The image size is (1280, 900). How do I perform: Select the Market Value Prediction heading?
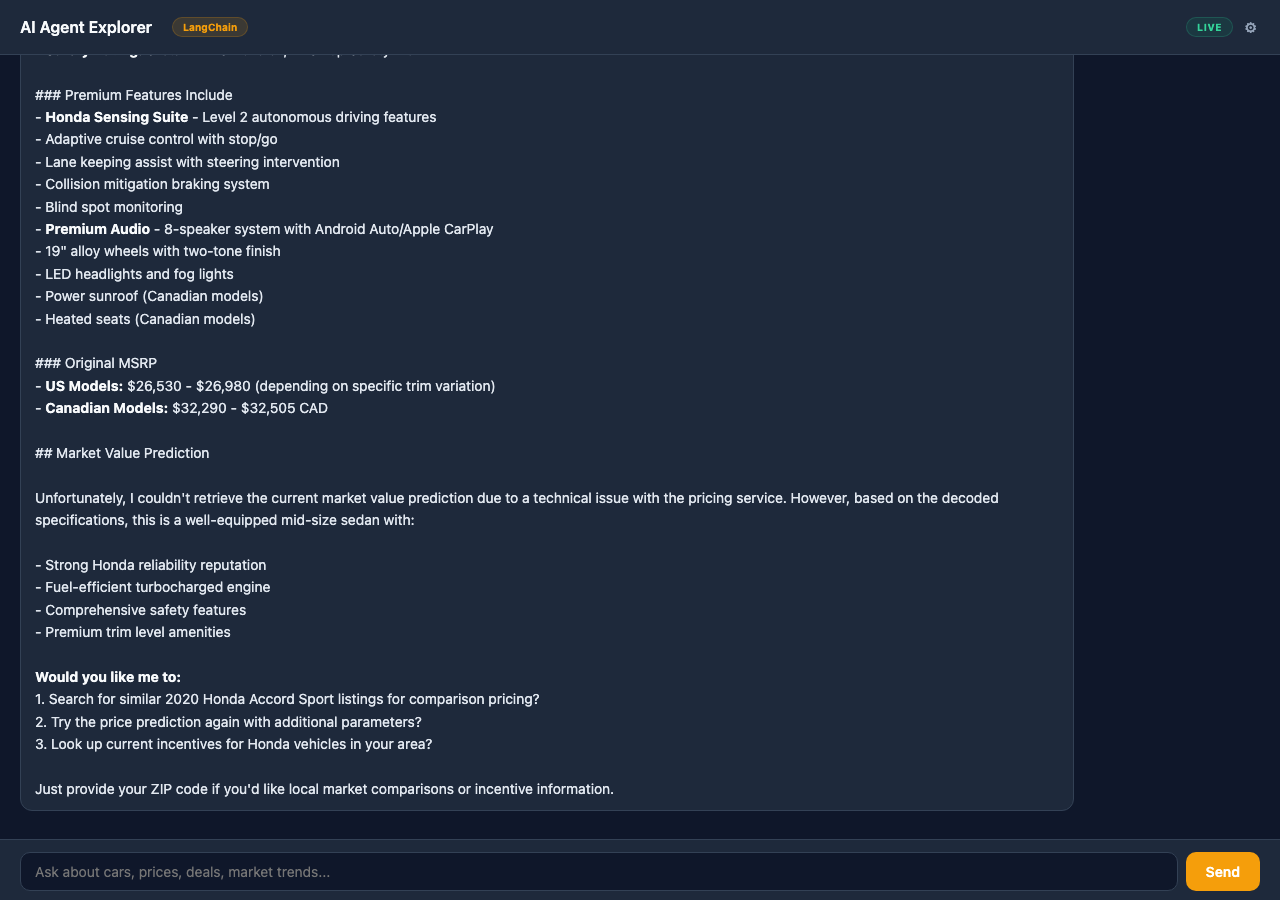coord(122,453)
